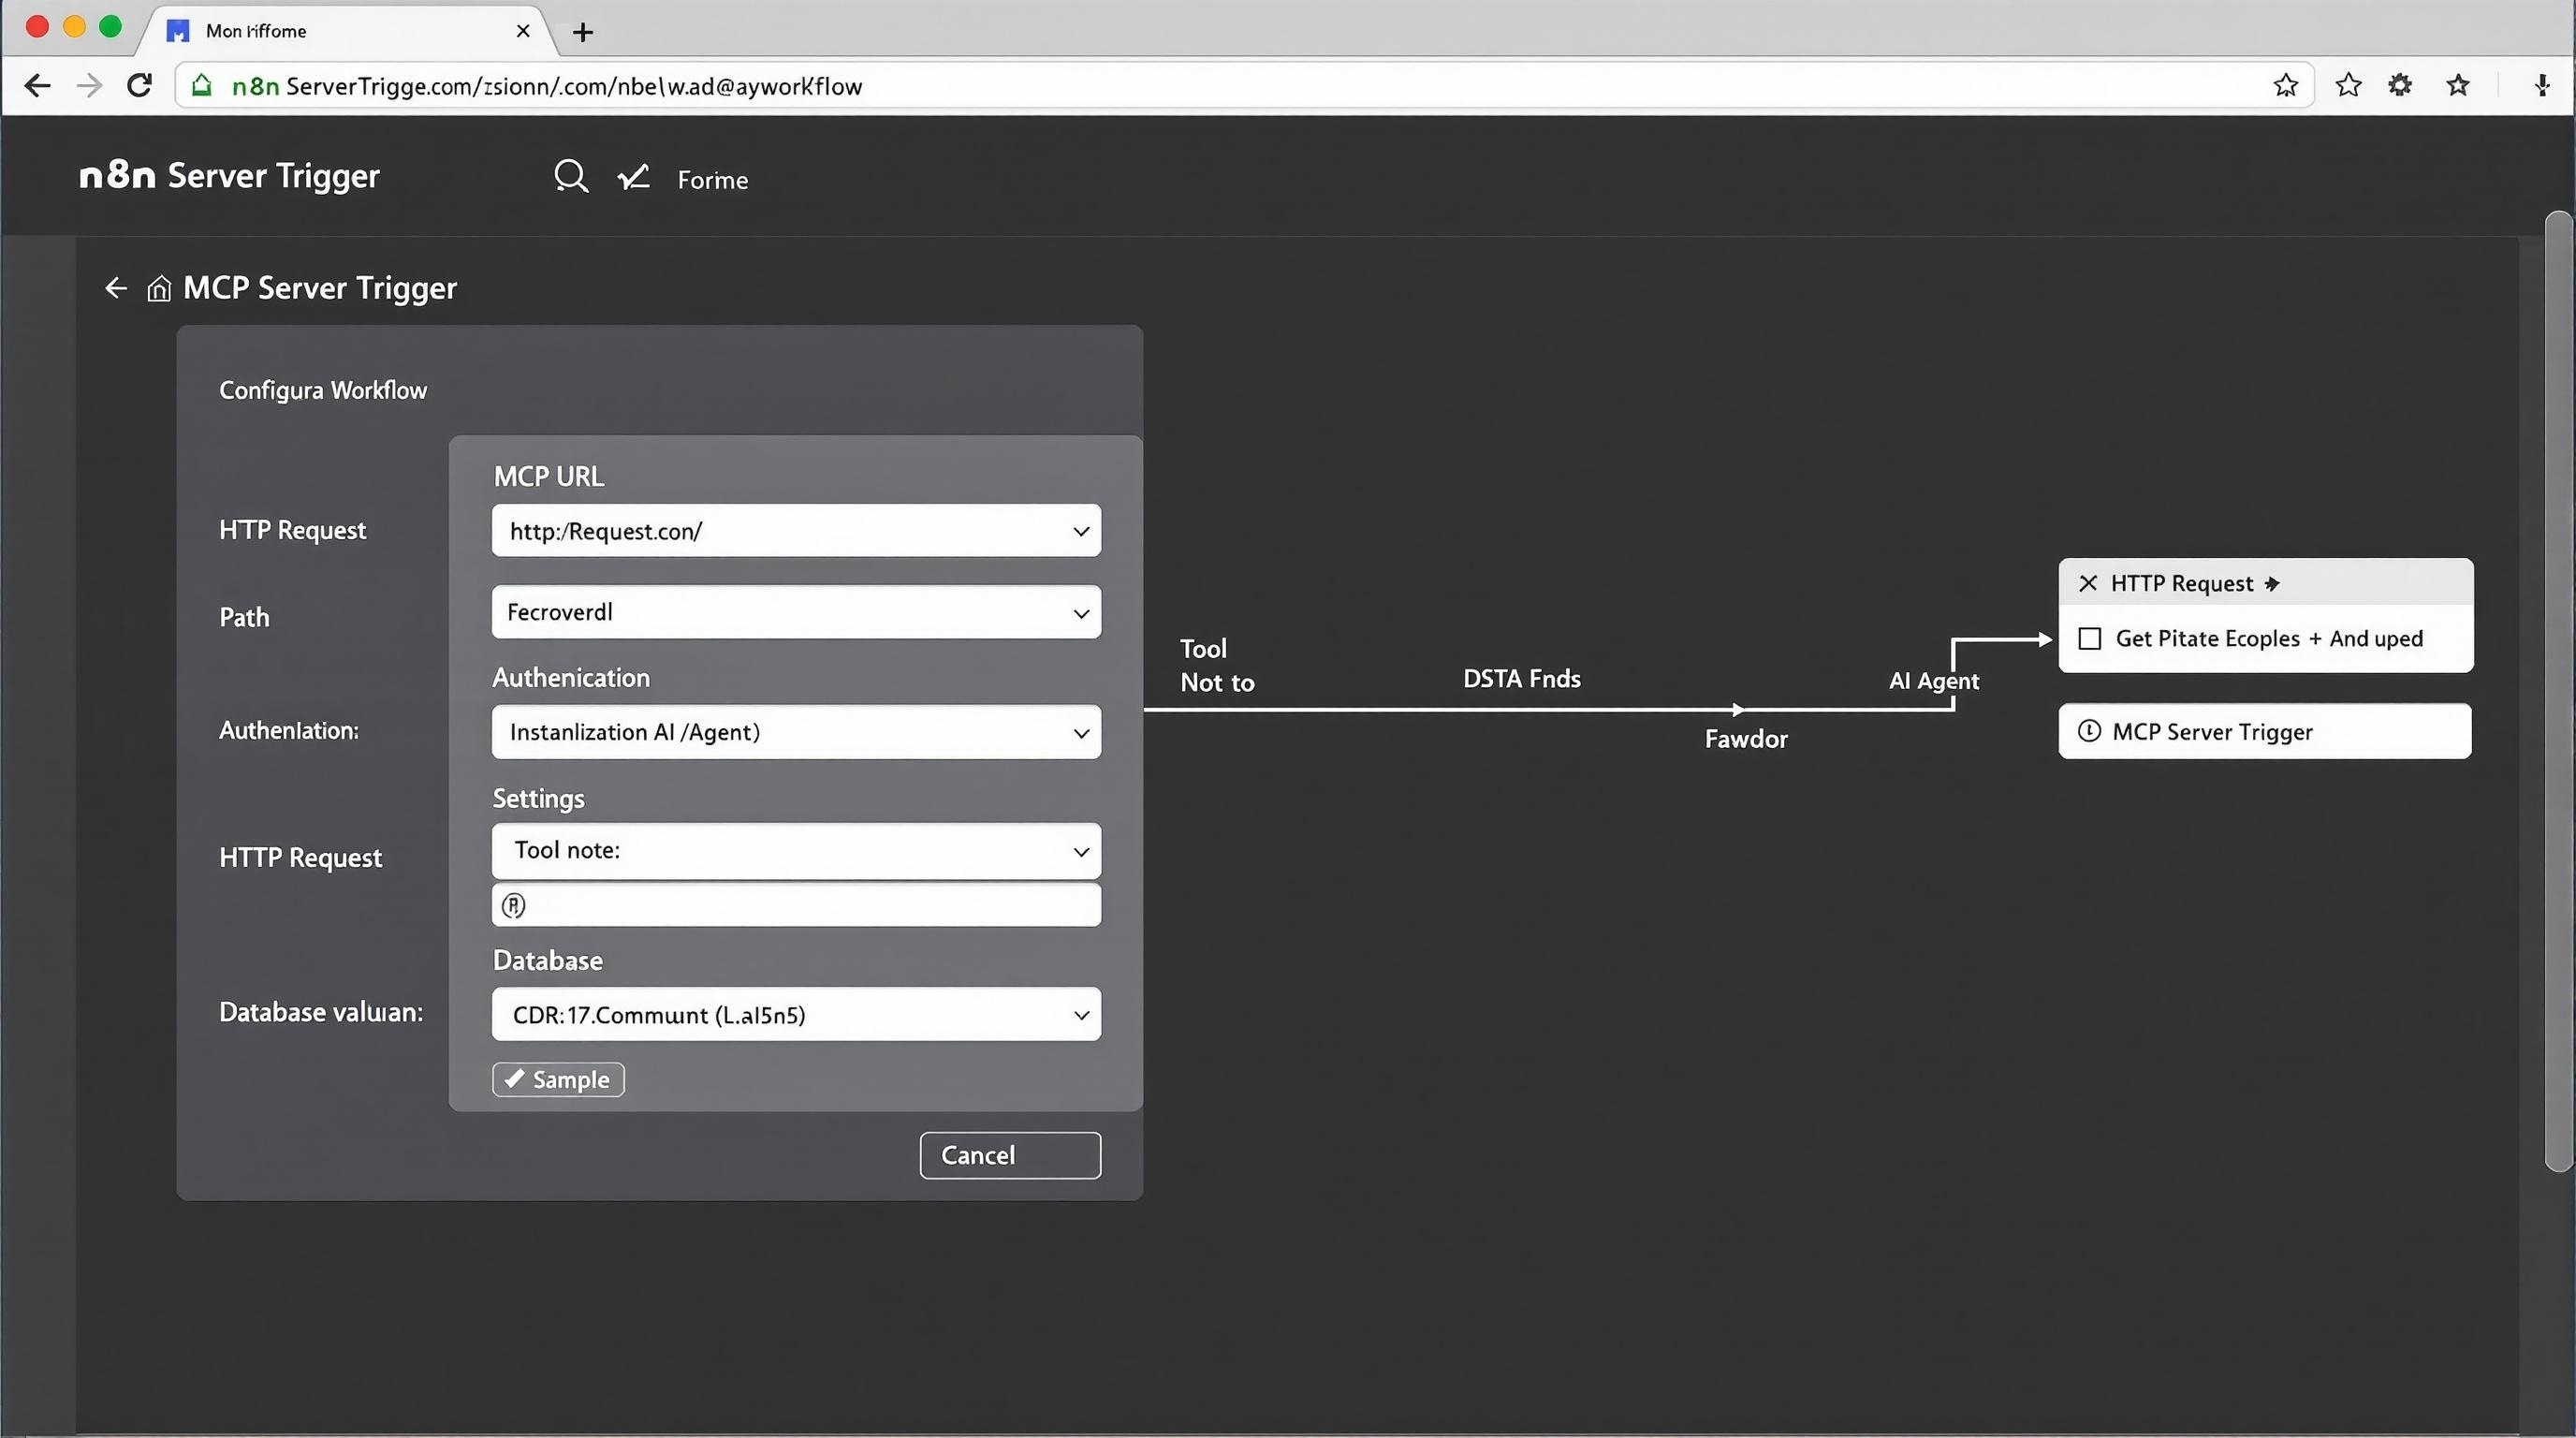
Task: Click the first star icon beside the address bar
Action: pos(2348,86)
